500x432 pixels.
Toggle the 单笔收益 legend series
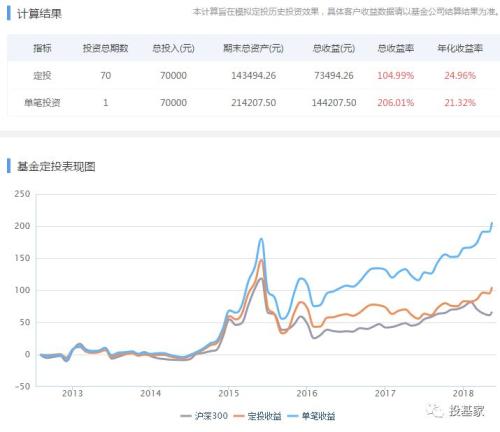click(311, 416)
